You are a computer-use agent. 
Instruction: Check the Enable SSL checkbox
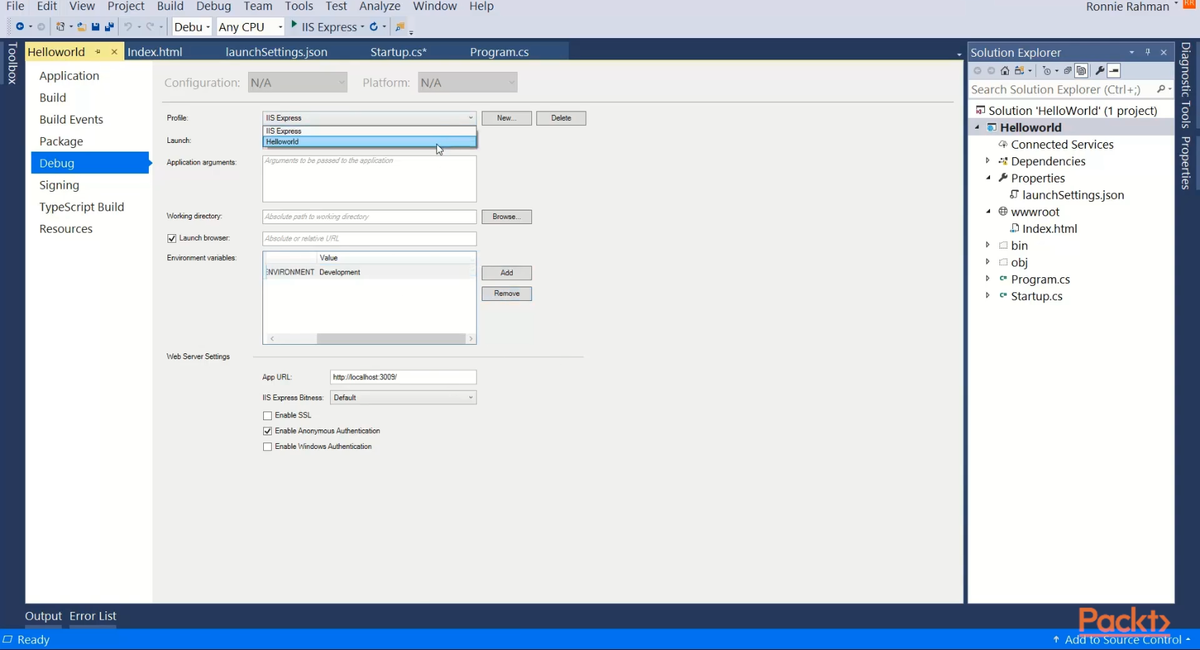pos(267,415)
